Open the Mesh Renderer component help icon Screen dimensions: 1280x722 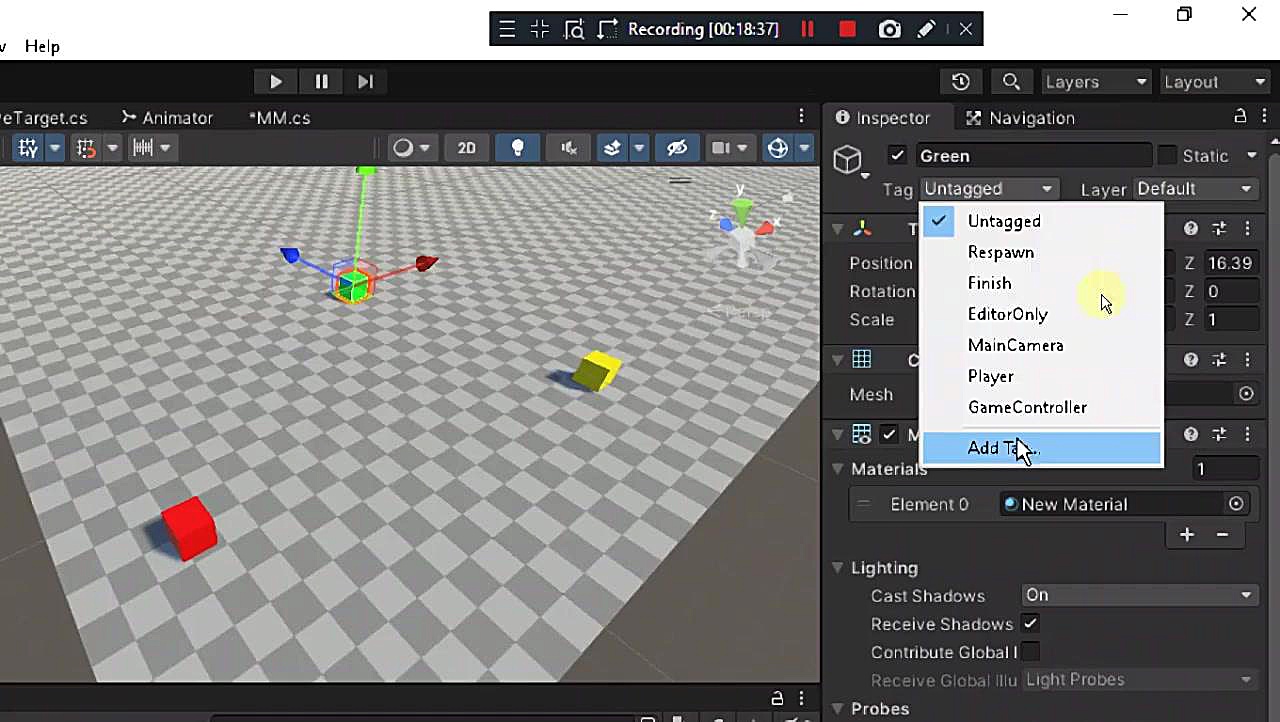point(1191,435)
